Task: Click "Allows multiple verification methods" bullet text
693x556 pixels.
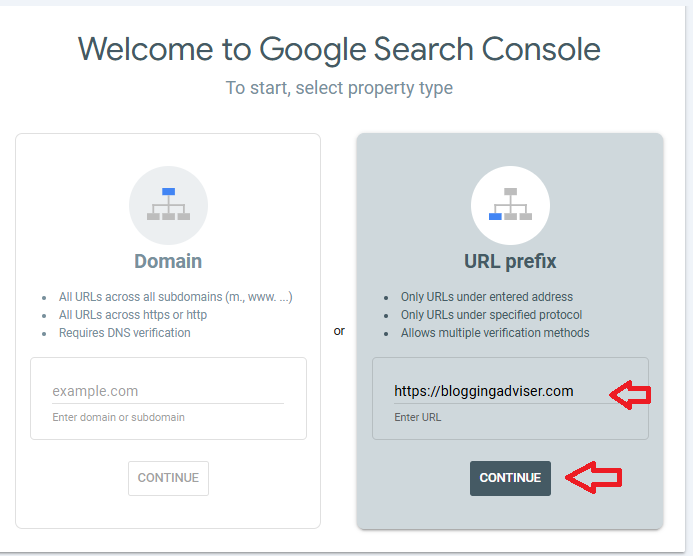Action: (x=495, y=333)
